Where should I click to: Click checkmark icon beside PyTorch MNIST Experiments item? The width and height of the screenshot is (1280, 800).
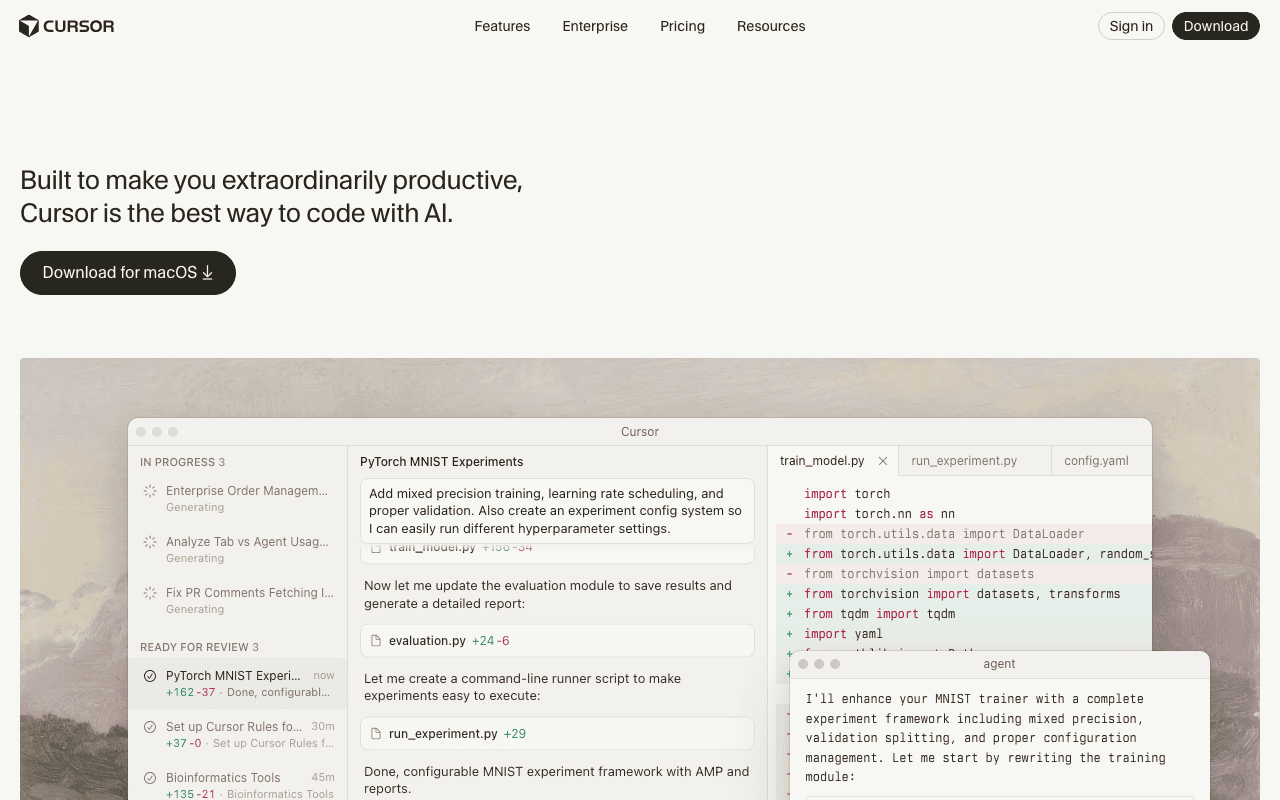(x=150, y=676)
